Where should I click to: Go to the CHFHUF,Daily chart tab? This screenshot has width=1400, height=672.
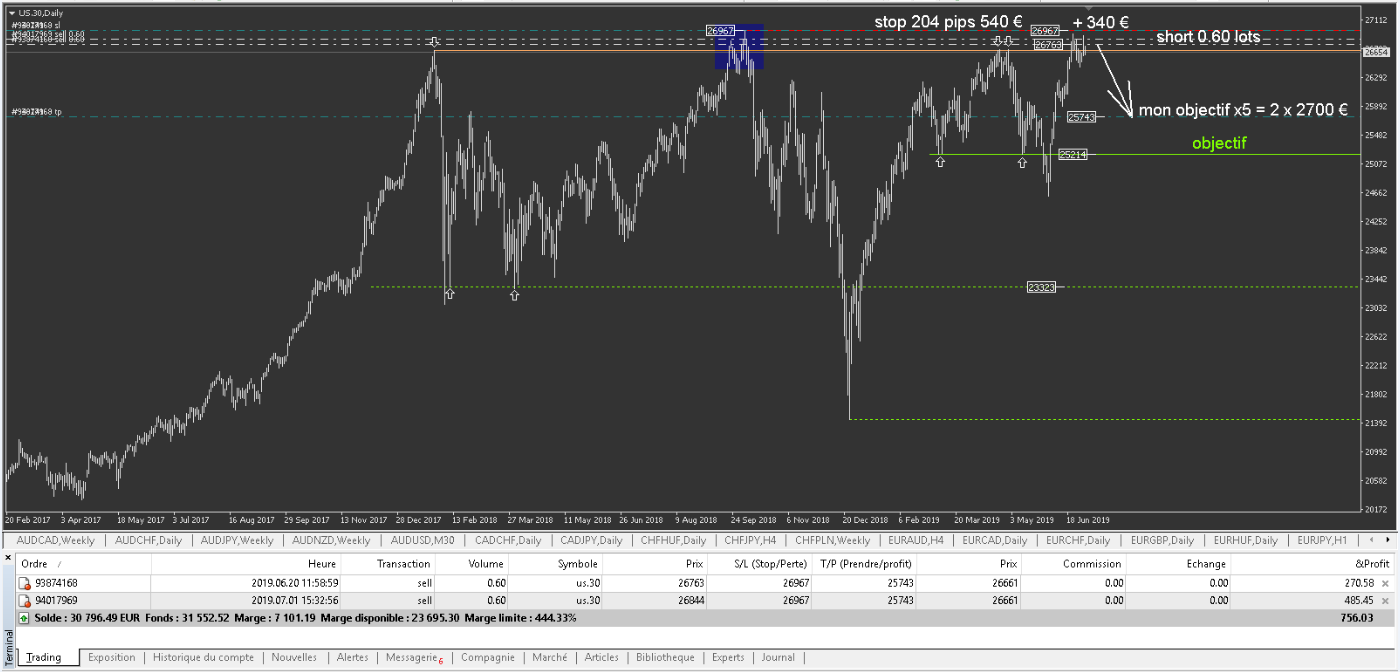click(x=673, y=541)
